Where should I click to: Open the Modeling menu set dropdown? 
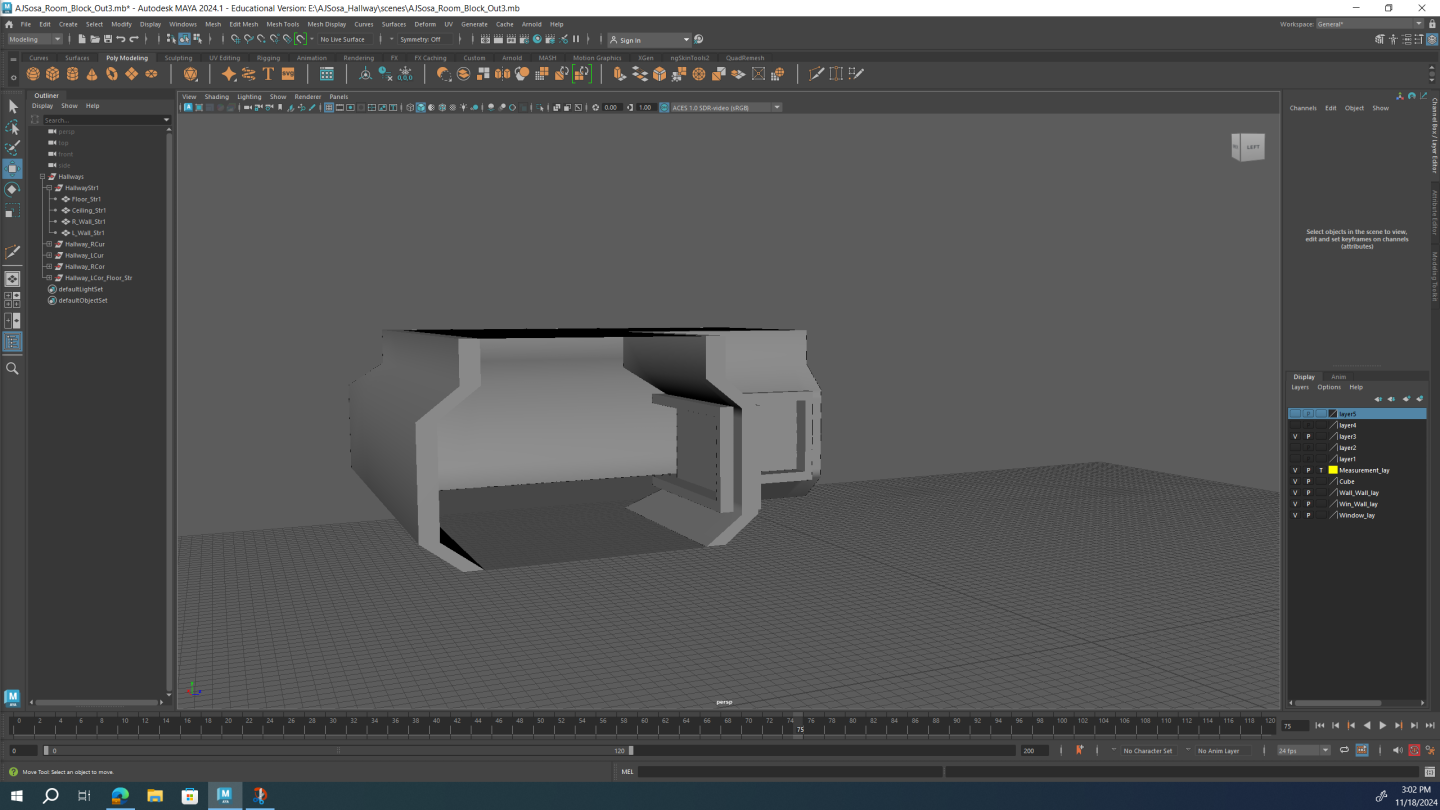click(35, 39)
